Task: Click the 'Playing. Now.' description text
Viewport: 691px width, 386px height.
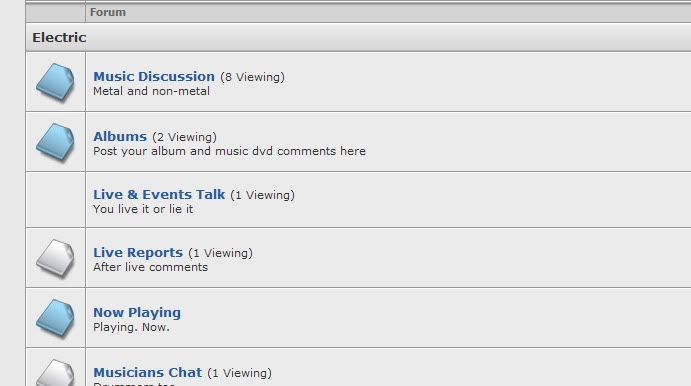Action: coord(131,327)
